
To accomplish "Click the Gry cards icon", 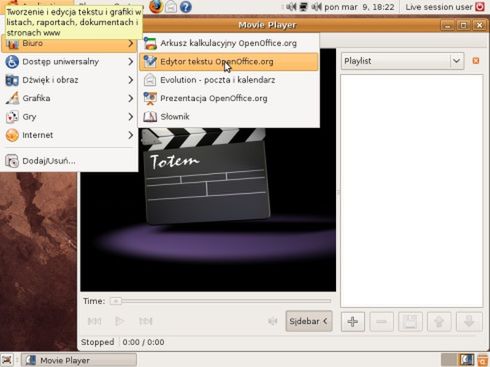I will (12, 117).
